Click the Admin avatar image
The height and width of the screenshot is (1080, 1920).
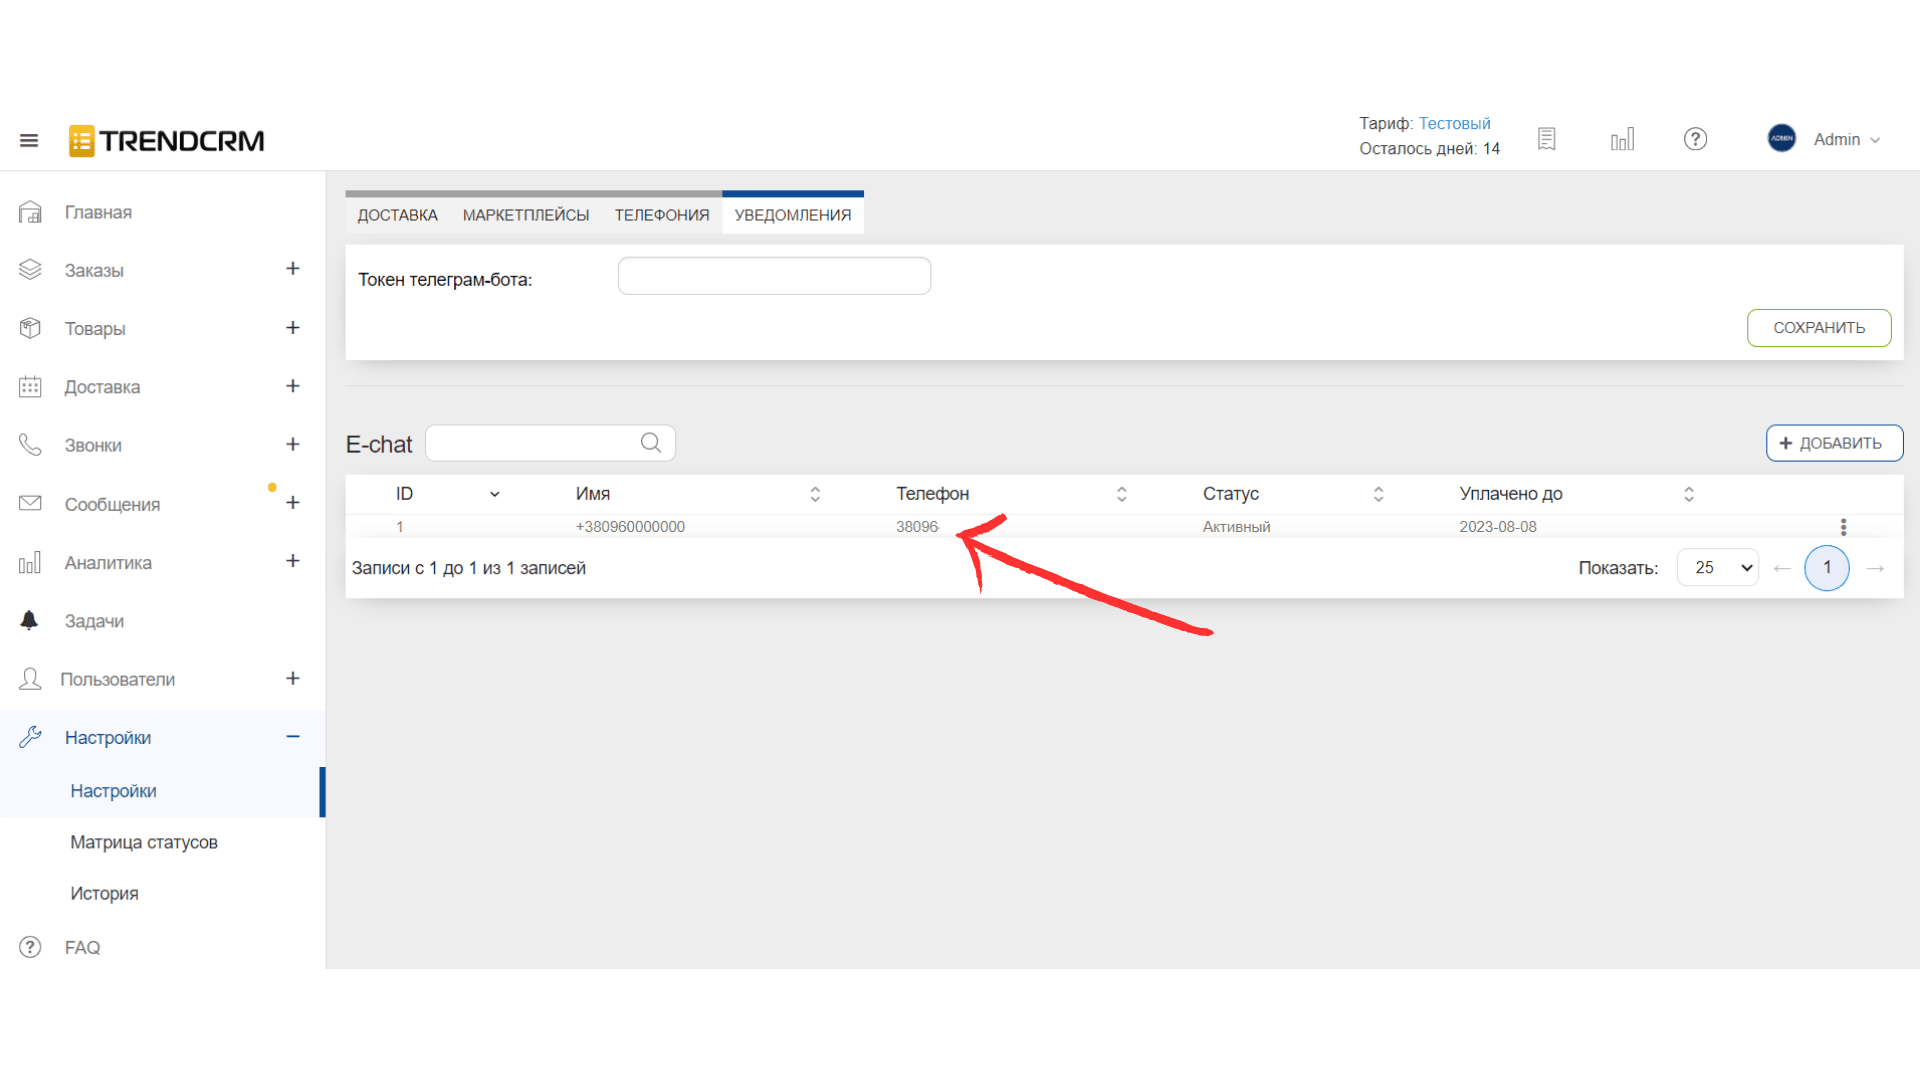pyautogui.click(x=1781, y=138)
